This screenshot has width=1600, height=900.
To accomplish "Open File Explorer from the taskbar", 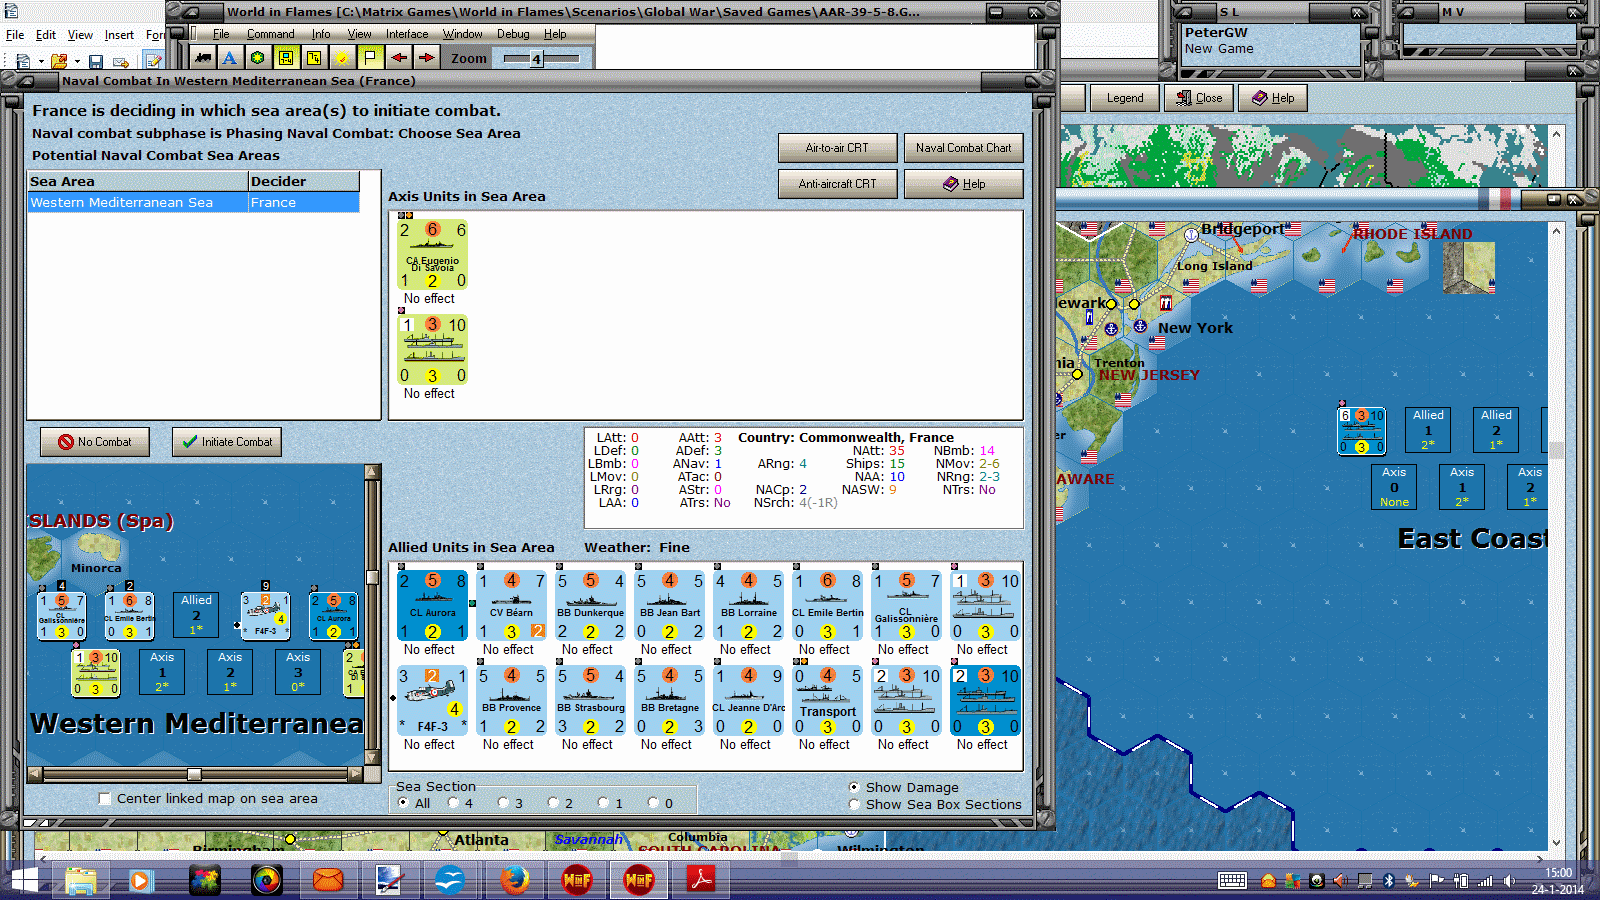I will pos(81,880).
